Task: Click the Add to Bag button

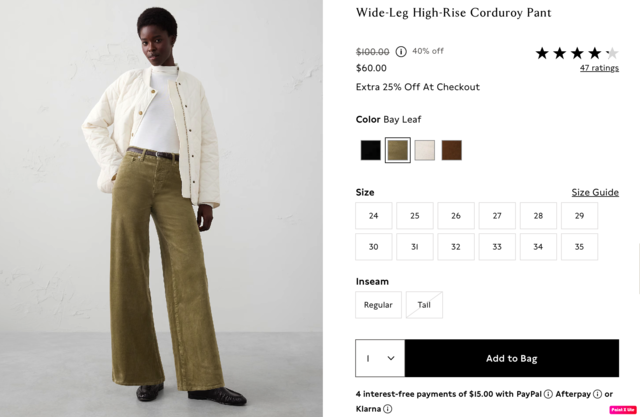Action: (512, 358)
